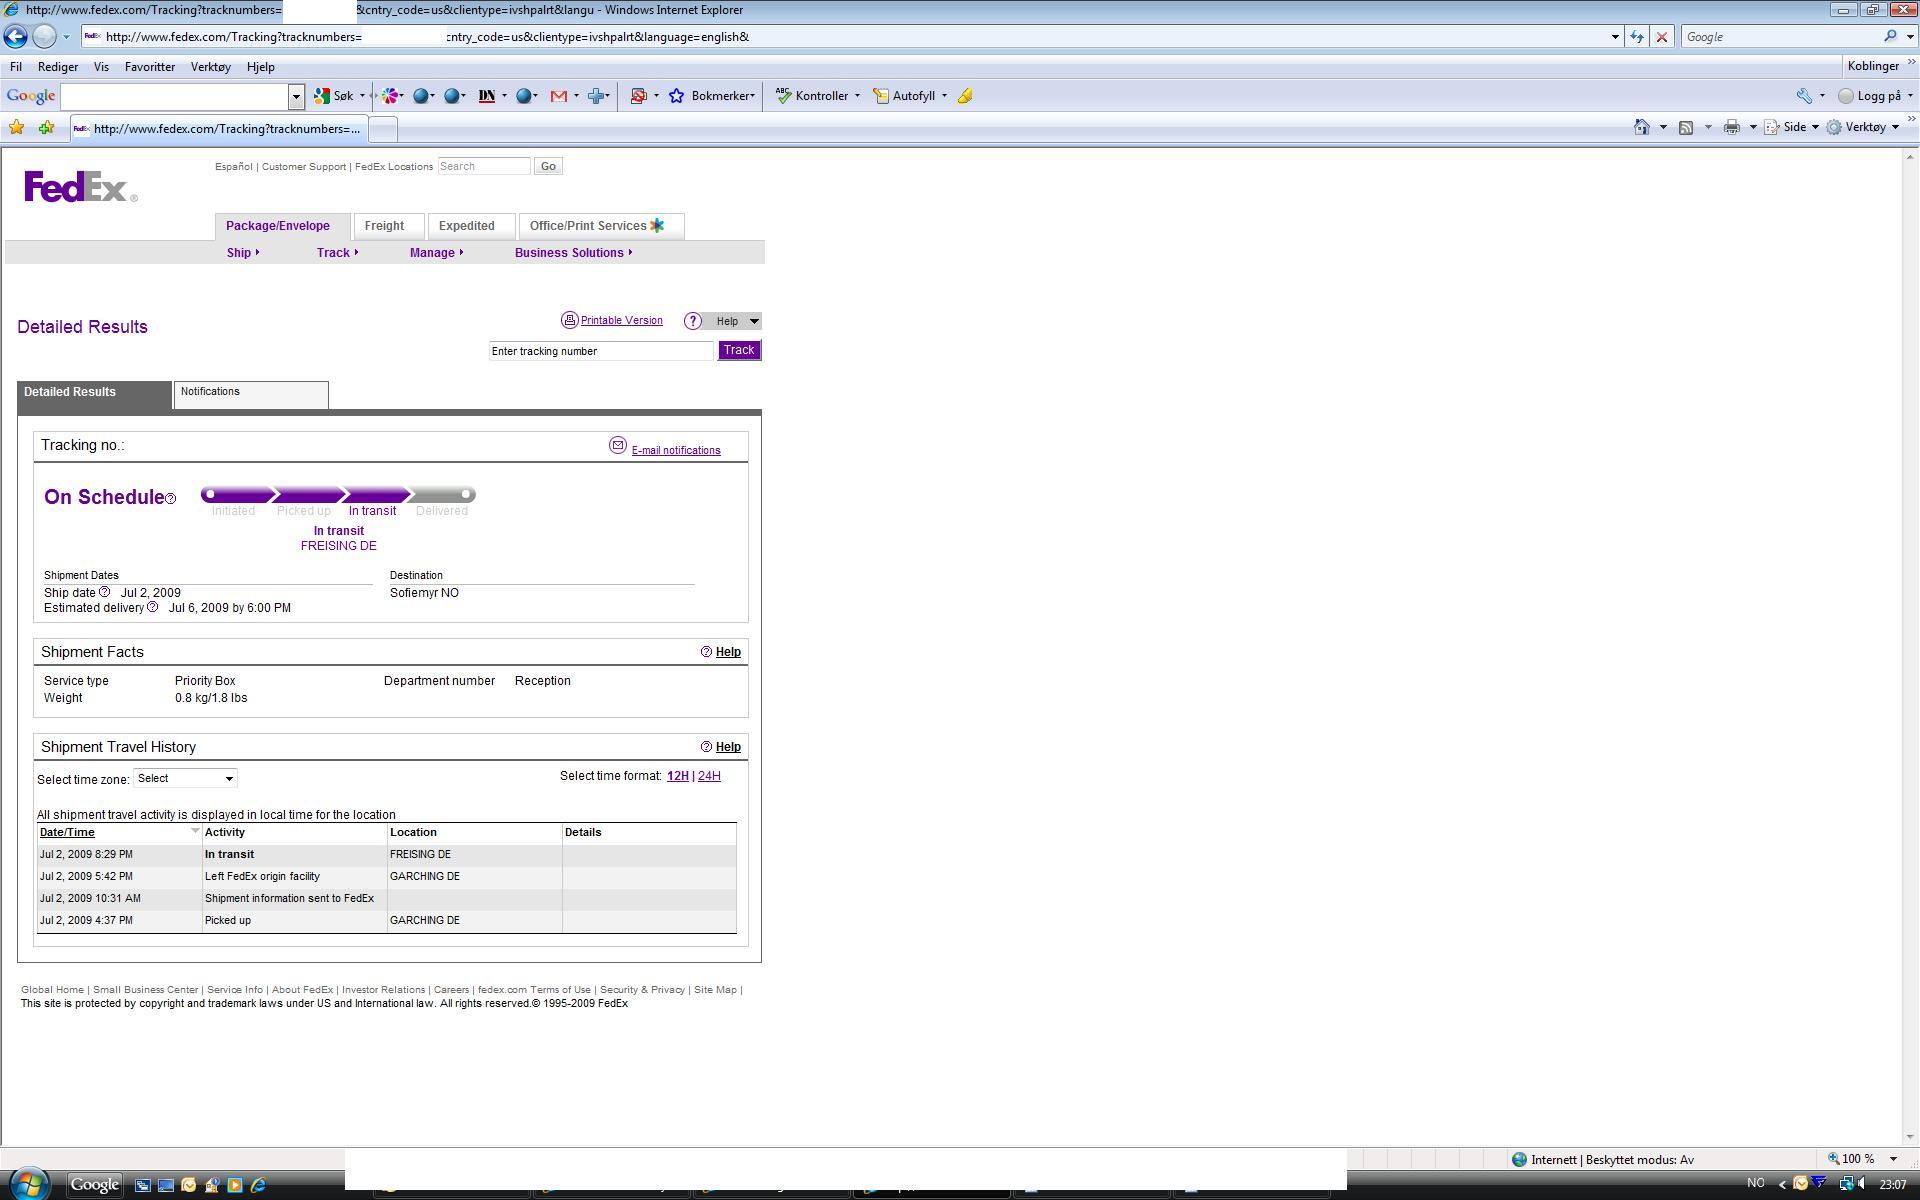
Task: Open the Hjelp menu
Action: (x=260, y=67)
